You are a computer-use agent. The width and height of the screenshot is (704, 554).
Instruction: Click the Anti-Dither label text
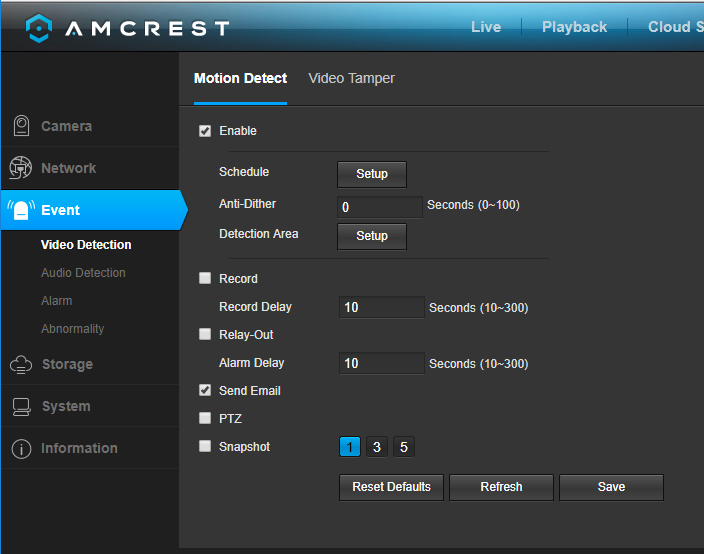(247, 204)
